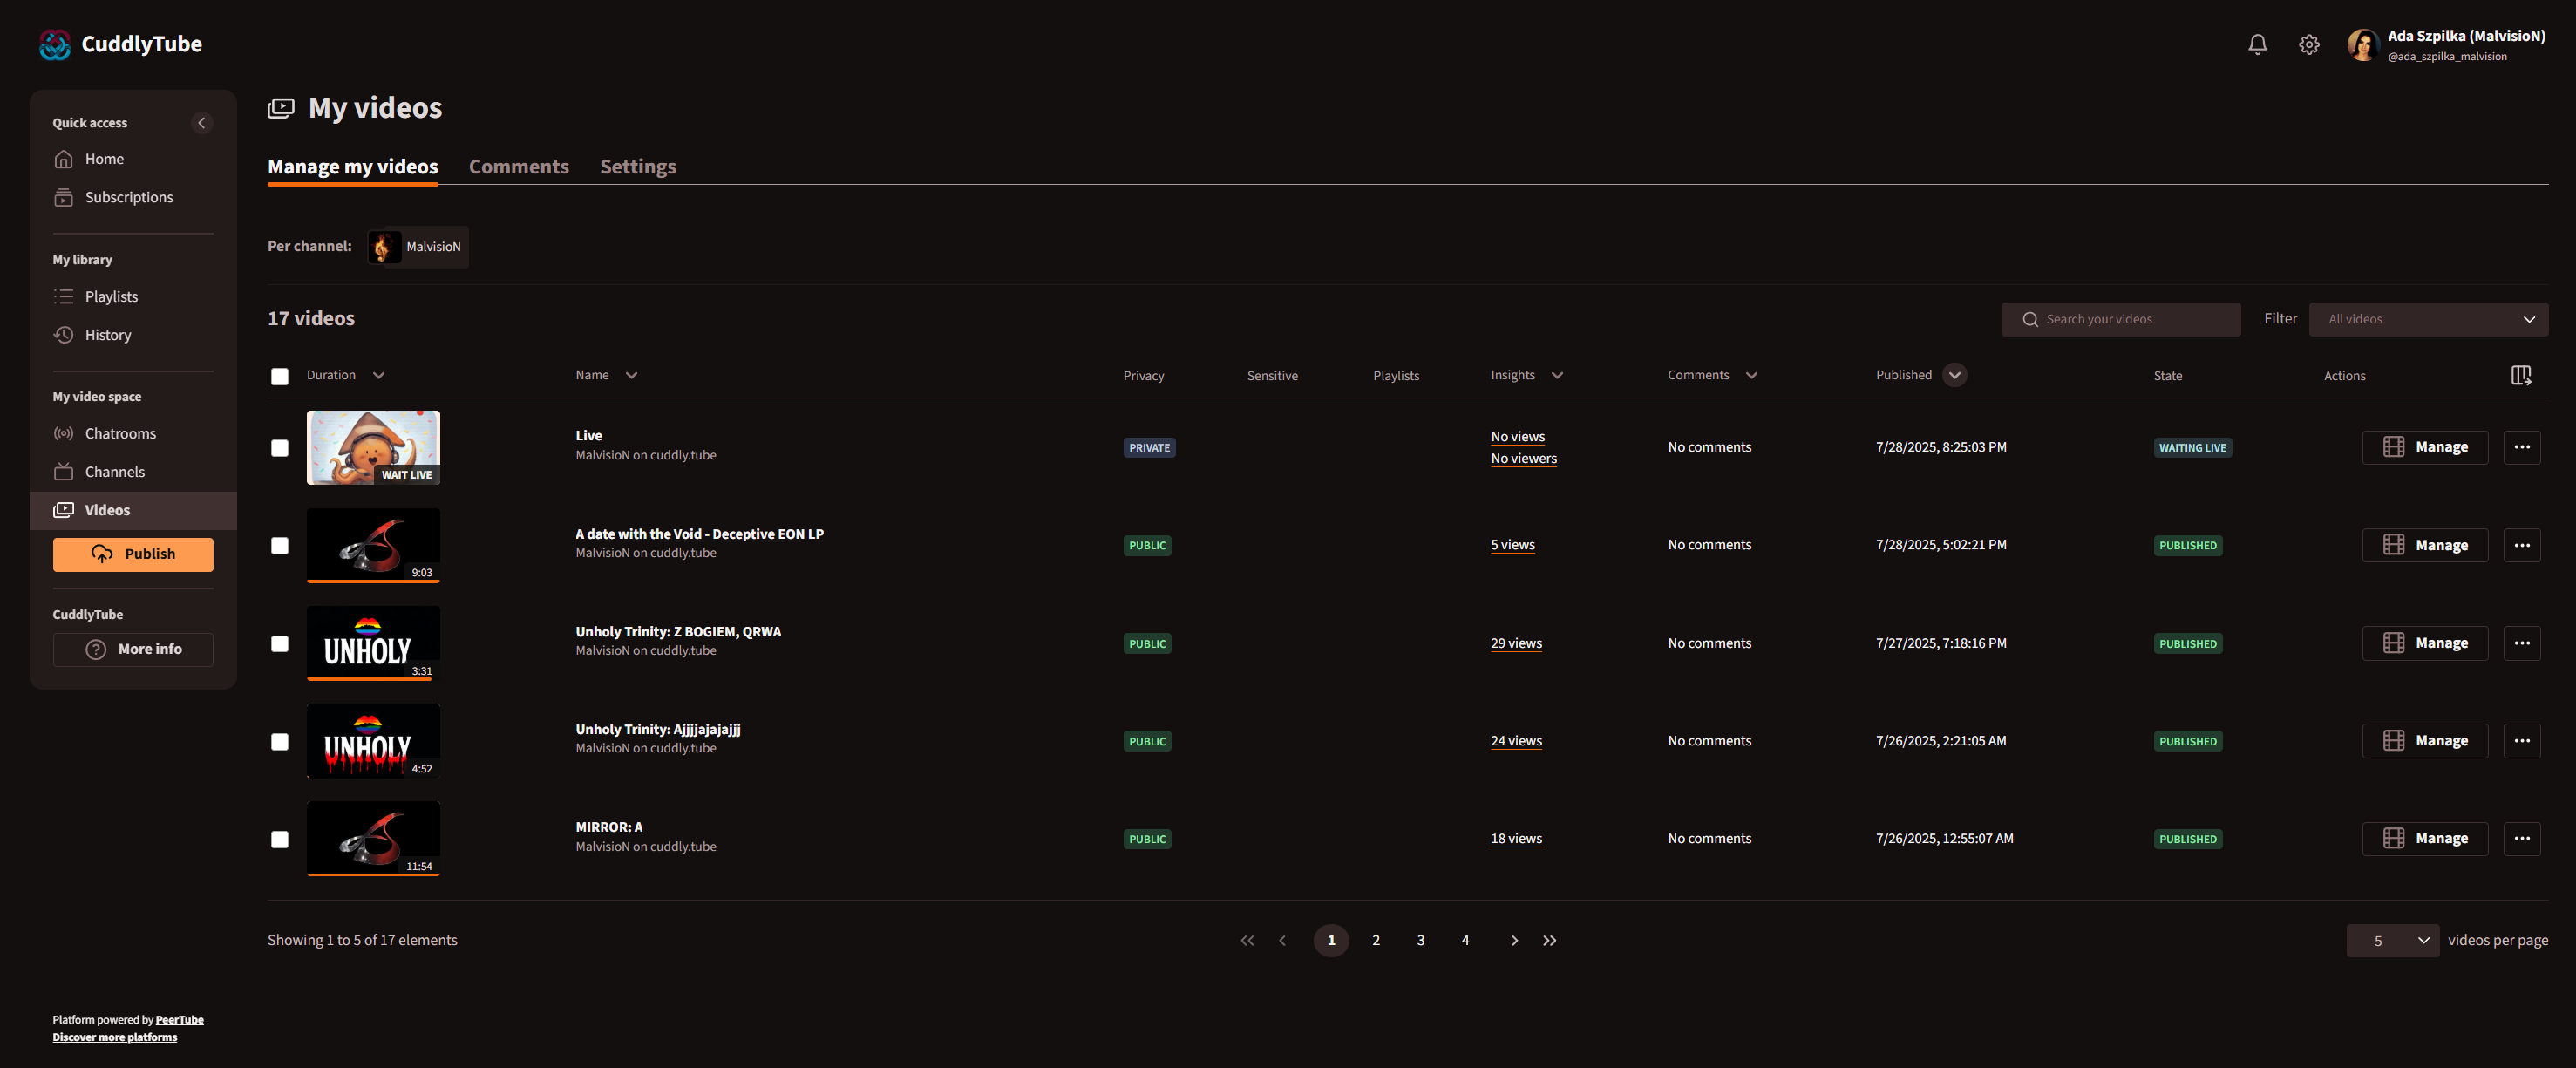Go to the last page of videos
This screenshot has height=1068, width=2576.
pyautogui.click(x=1549, y=940)
